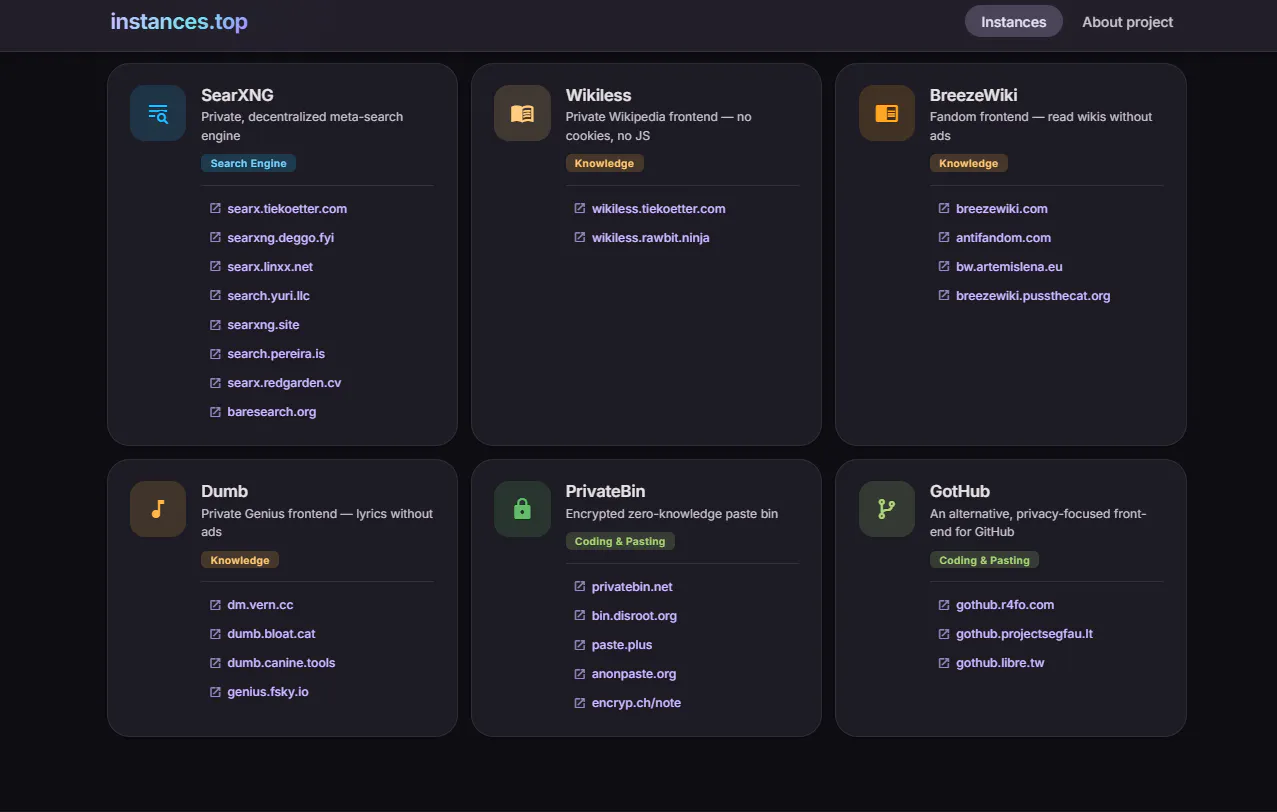Viewport: 1277px width, 812px height.
Task: Click the Knowledge tag on Dumb card
Action: click(x=240, y=560)
